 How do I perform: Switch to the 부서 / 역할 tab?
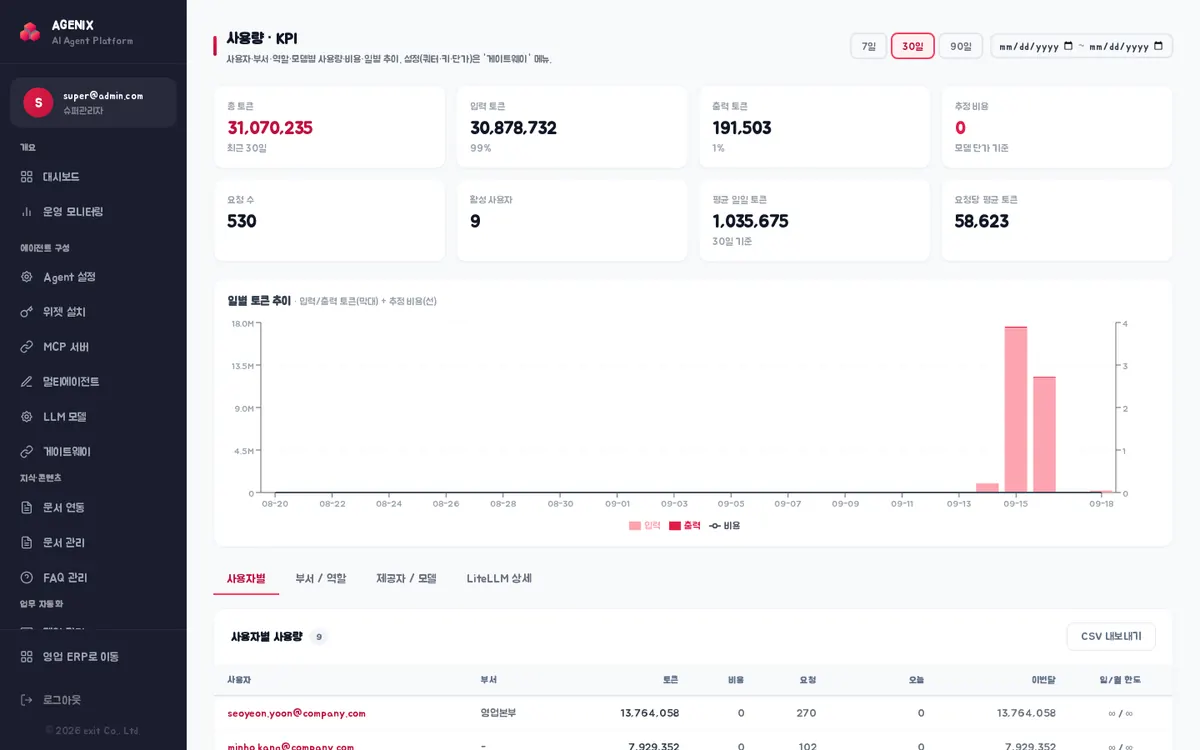pyautogui.click(x=320, y=578)
